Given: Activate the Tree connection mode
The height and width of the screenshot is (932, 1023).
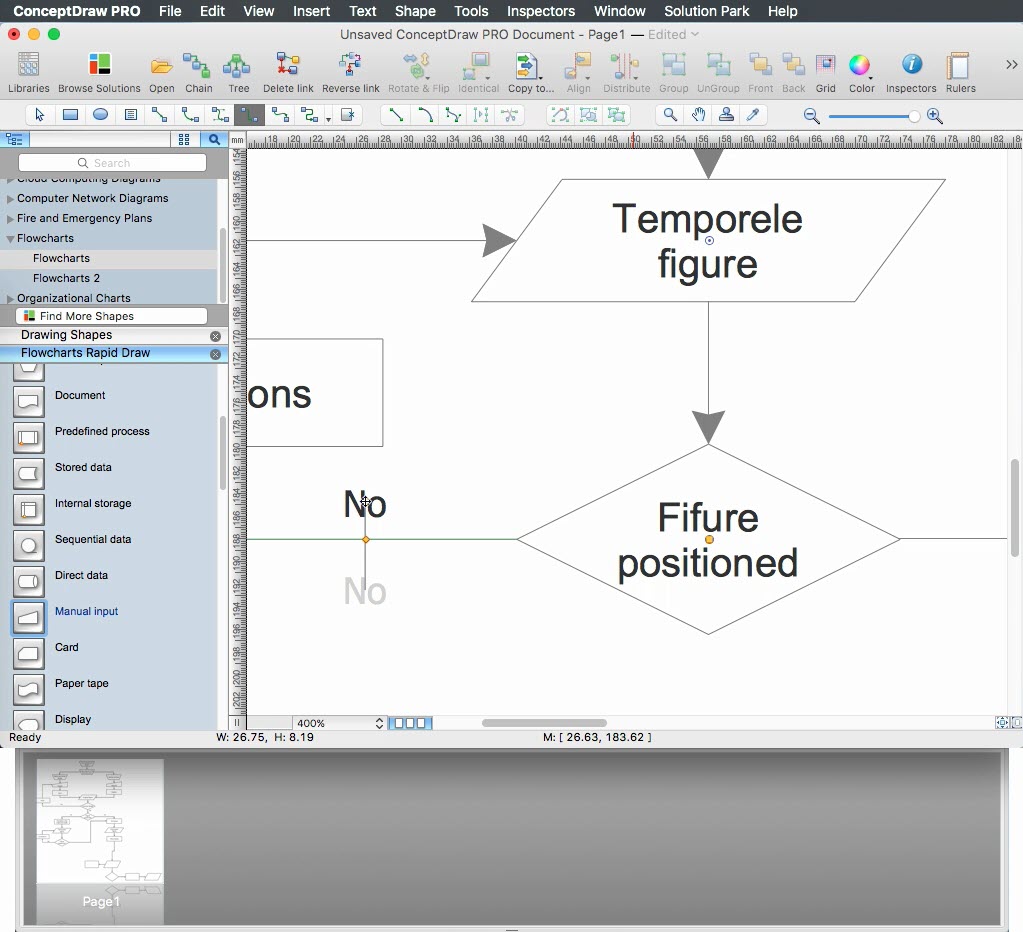Looking at the screenshot, I should pyautogui.click(x=237, y=65).
